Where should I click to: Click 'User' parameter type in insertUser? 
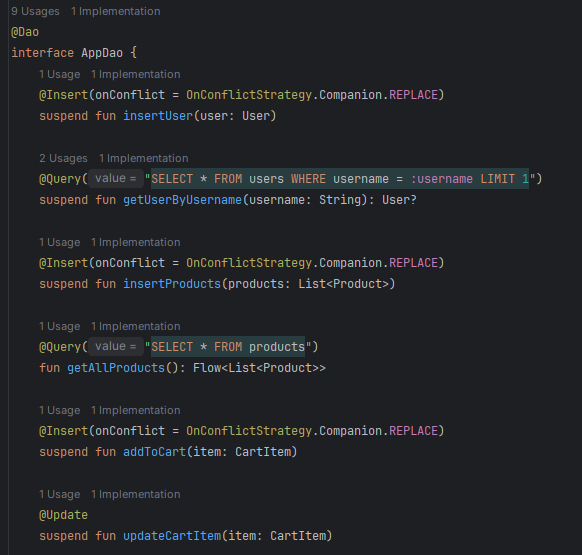[256, 116]
